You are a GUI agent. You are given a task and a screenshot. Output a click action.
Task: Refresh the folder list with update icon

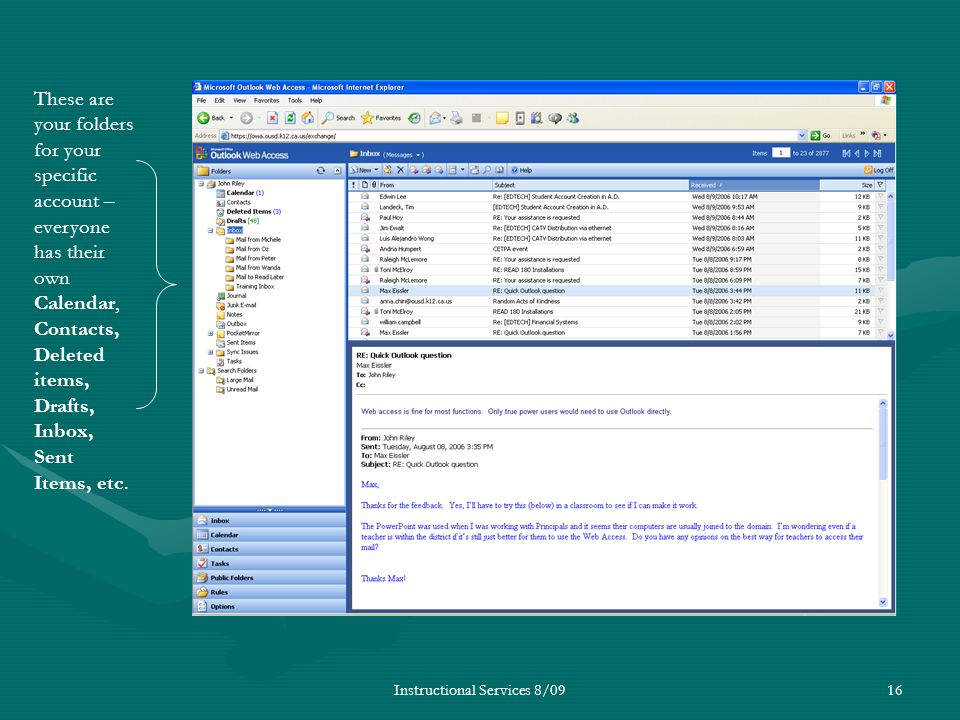click(x=320, y=171)
